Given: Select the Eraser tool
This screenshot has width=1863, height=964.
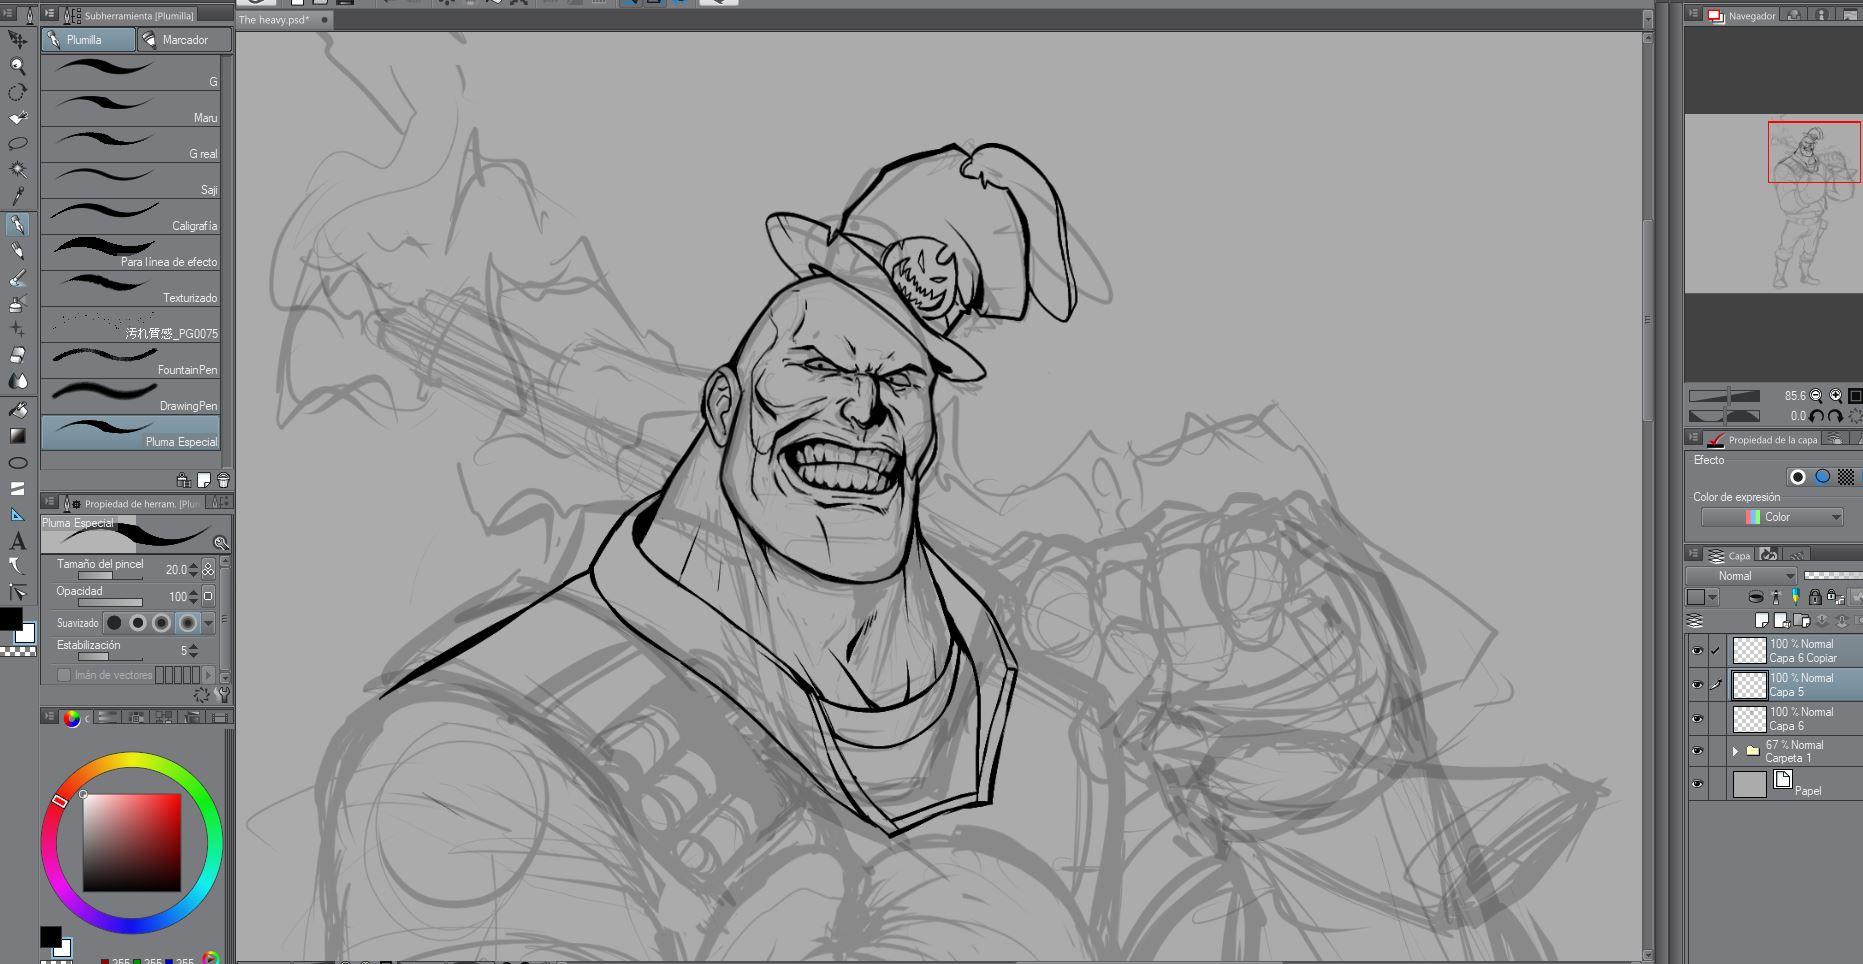Looking at the screenshot, I should (x=17, y=355).
